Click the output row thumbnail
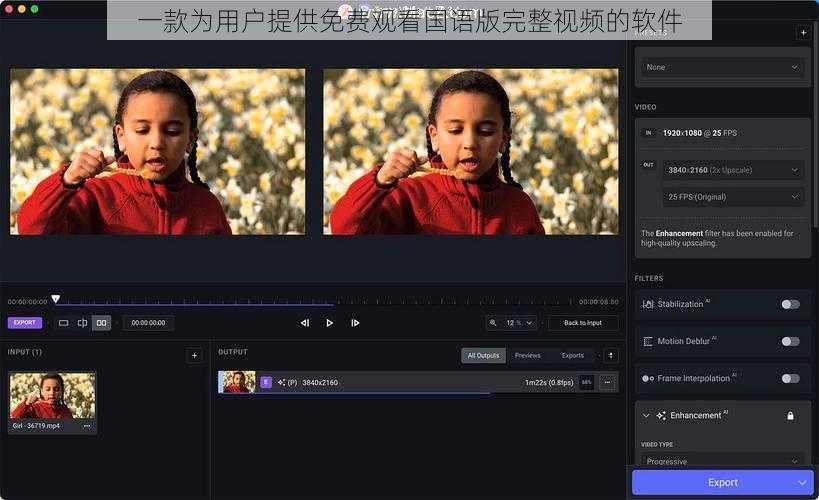The width and height of the screenshot is (819, 500). click(x=237, y=382)
